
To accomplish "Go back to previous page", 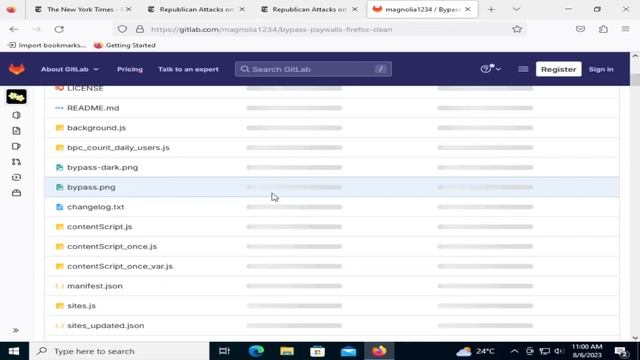I will tap(14, 29).
